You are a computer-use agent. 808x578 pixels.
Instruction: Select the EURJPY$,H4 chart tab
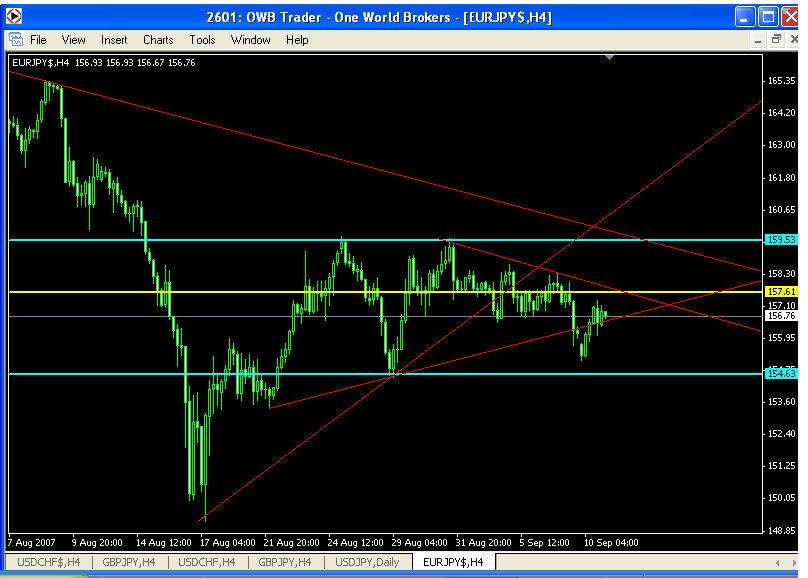pos(453,562)
